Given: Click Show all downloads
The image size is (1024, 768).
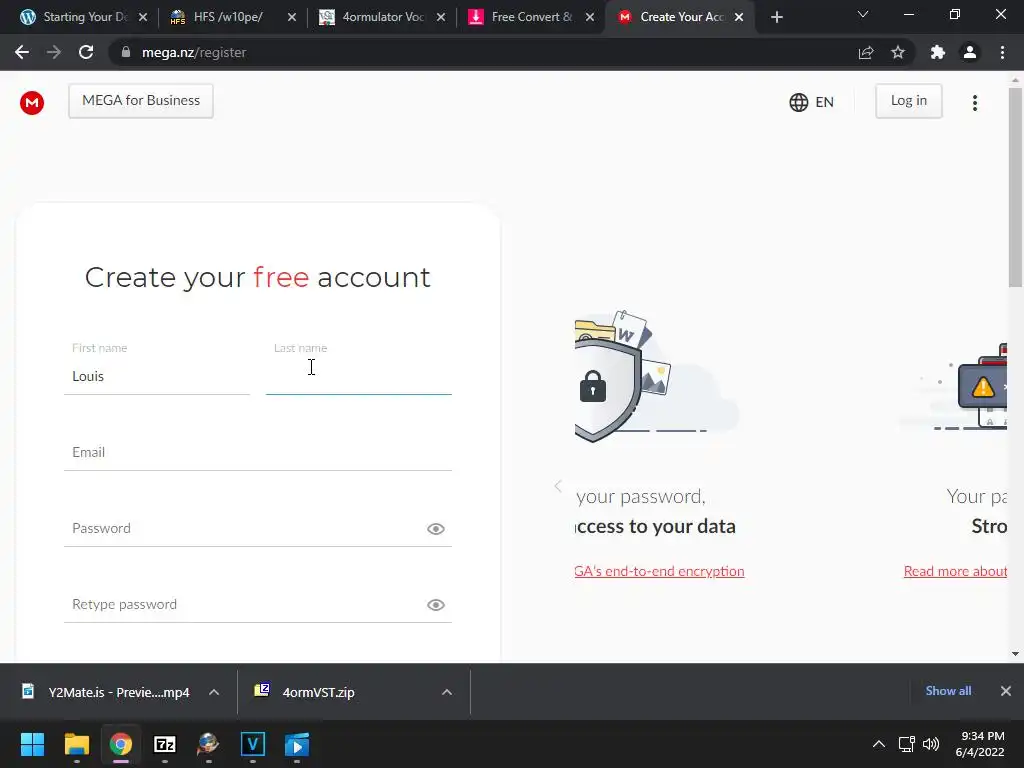Looking at the screenshot, I should click(x=948, y=691).
